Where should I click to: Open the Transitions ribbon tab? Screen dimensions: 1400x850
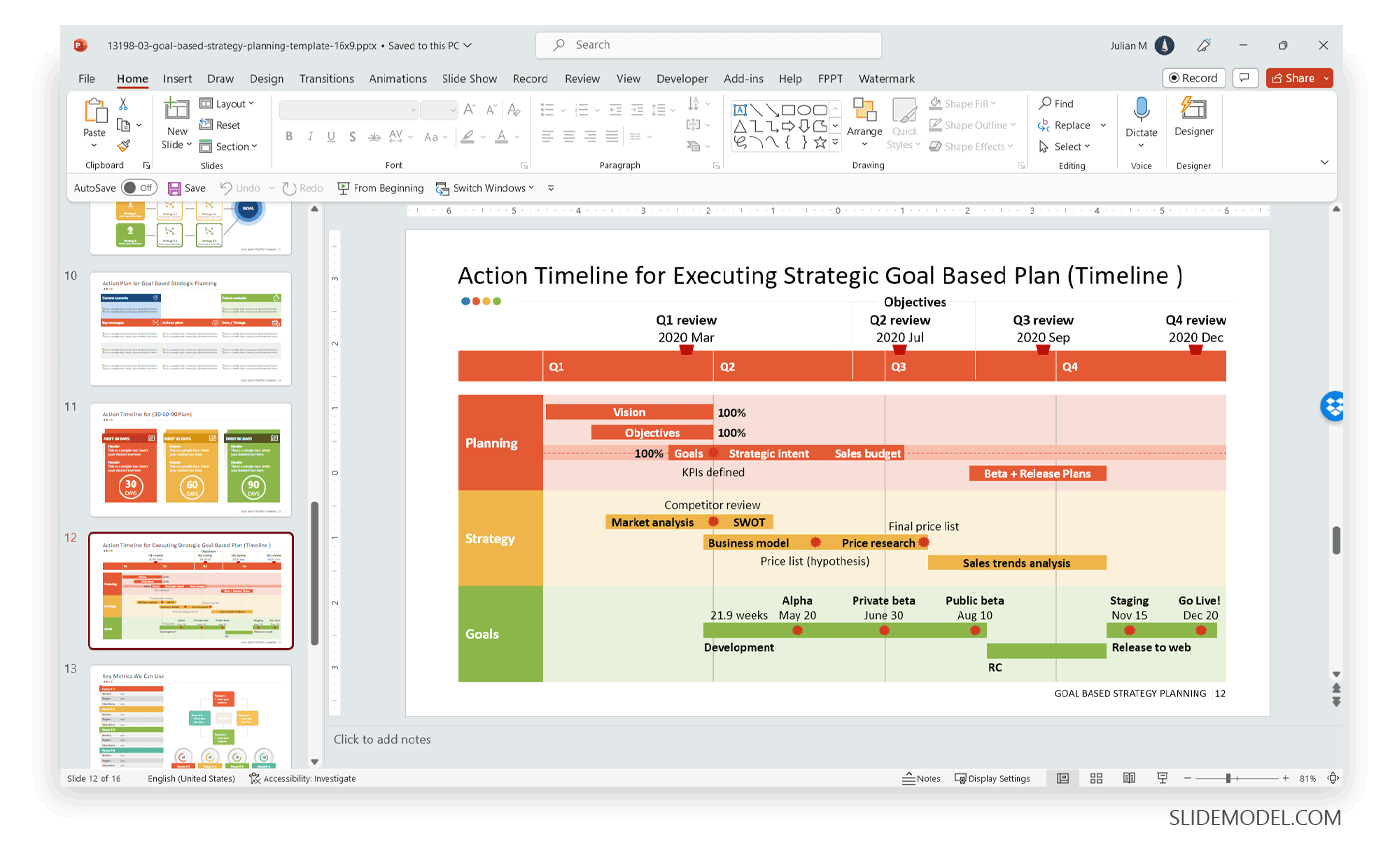tap(326, 79)
